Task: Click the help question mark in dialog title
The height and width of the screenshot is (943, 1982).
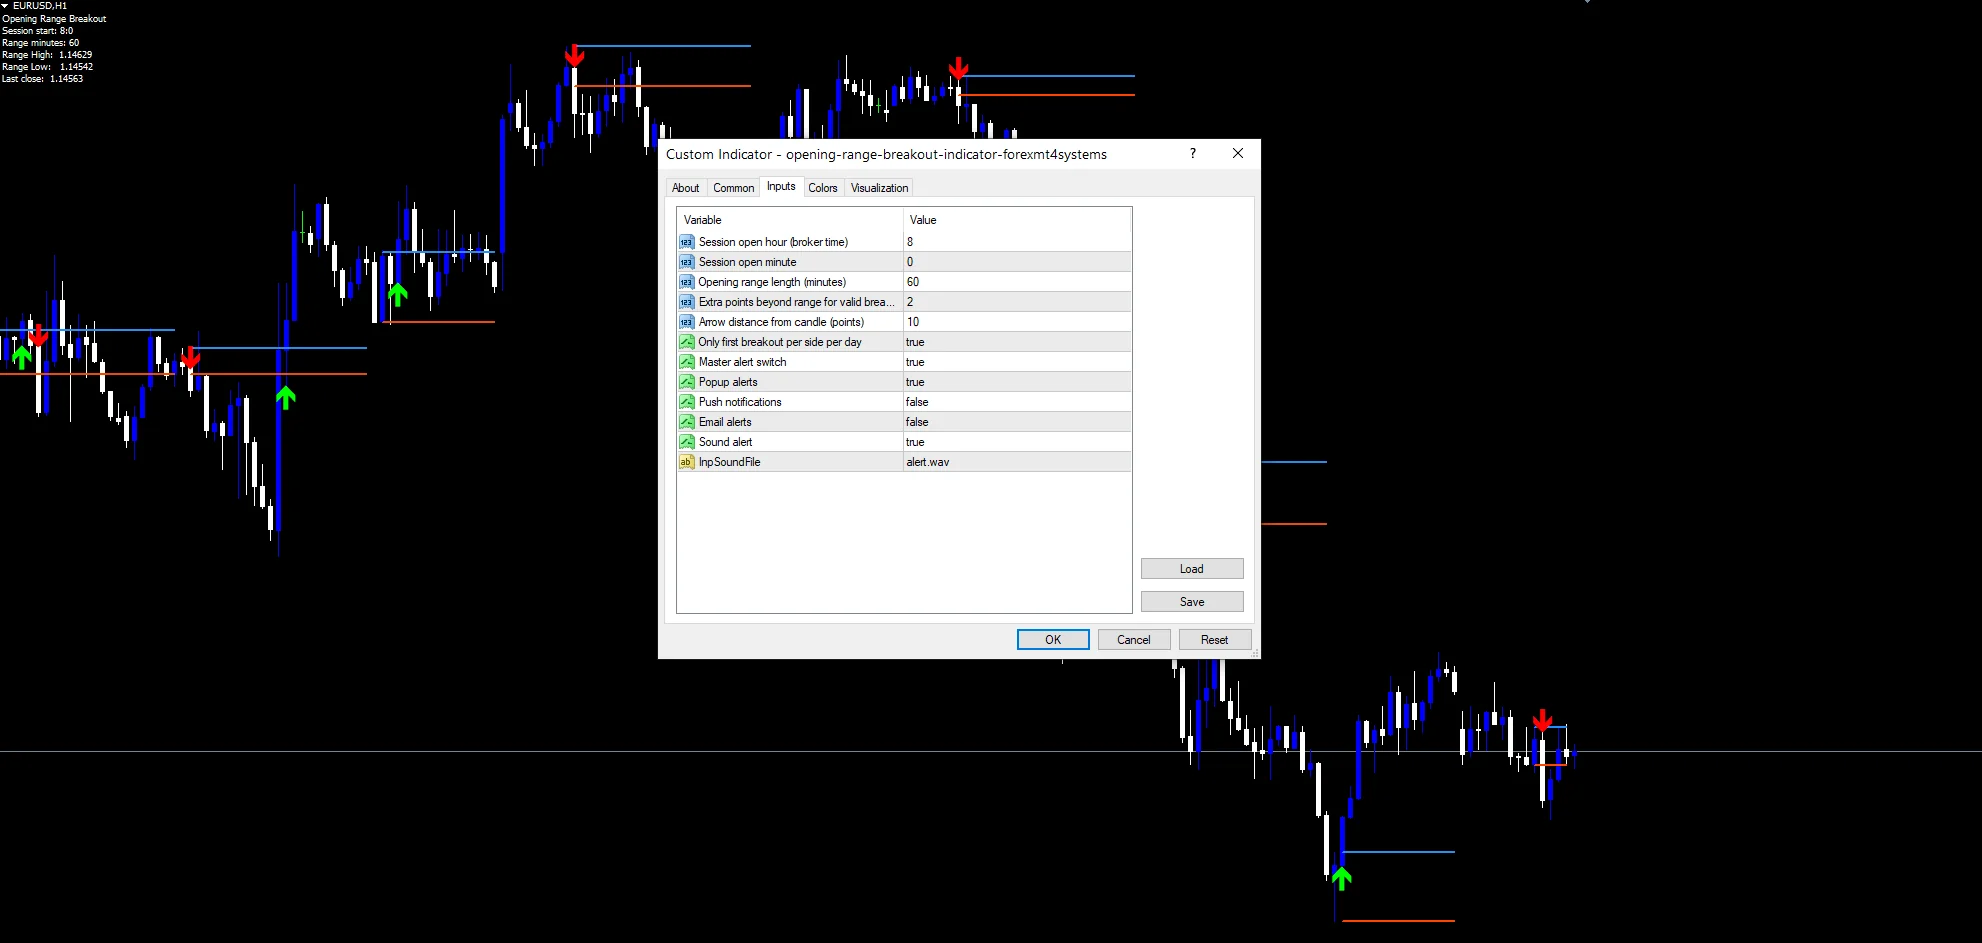Action: point(1192,153)
